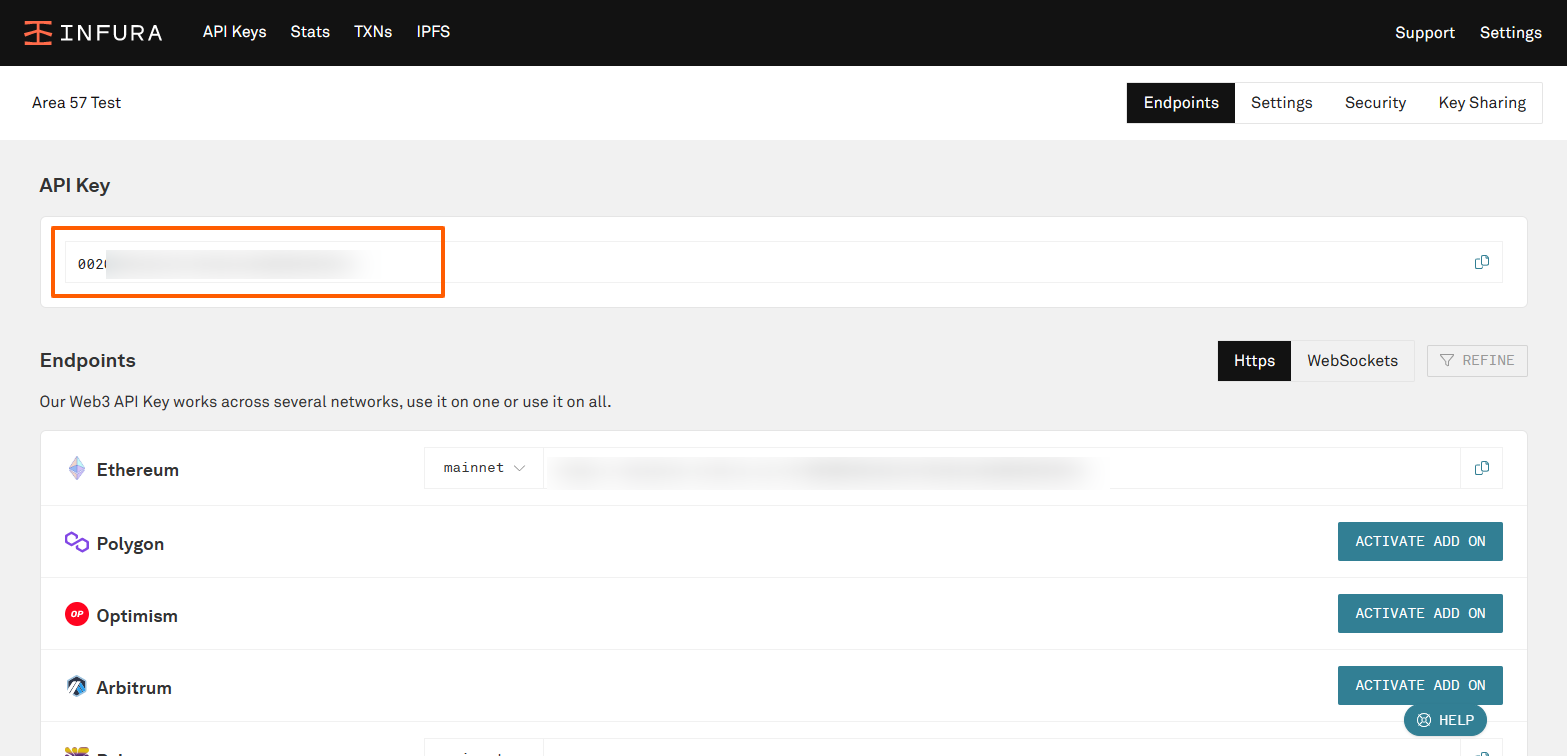Open the IPFS page
This screenshot has height=756, width=1567.
tap(433, 32)
